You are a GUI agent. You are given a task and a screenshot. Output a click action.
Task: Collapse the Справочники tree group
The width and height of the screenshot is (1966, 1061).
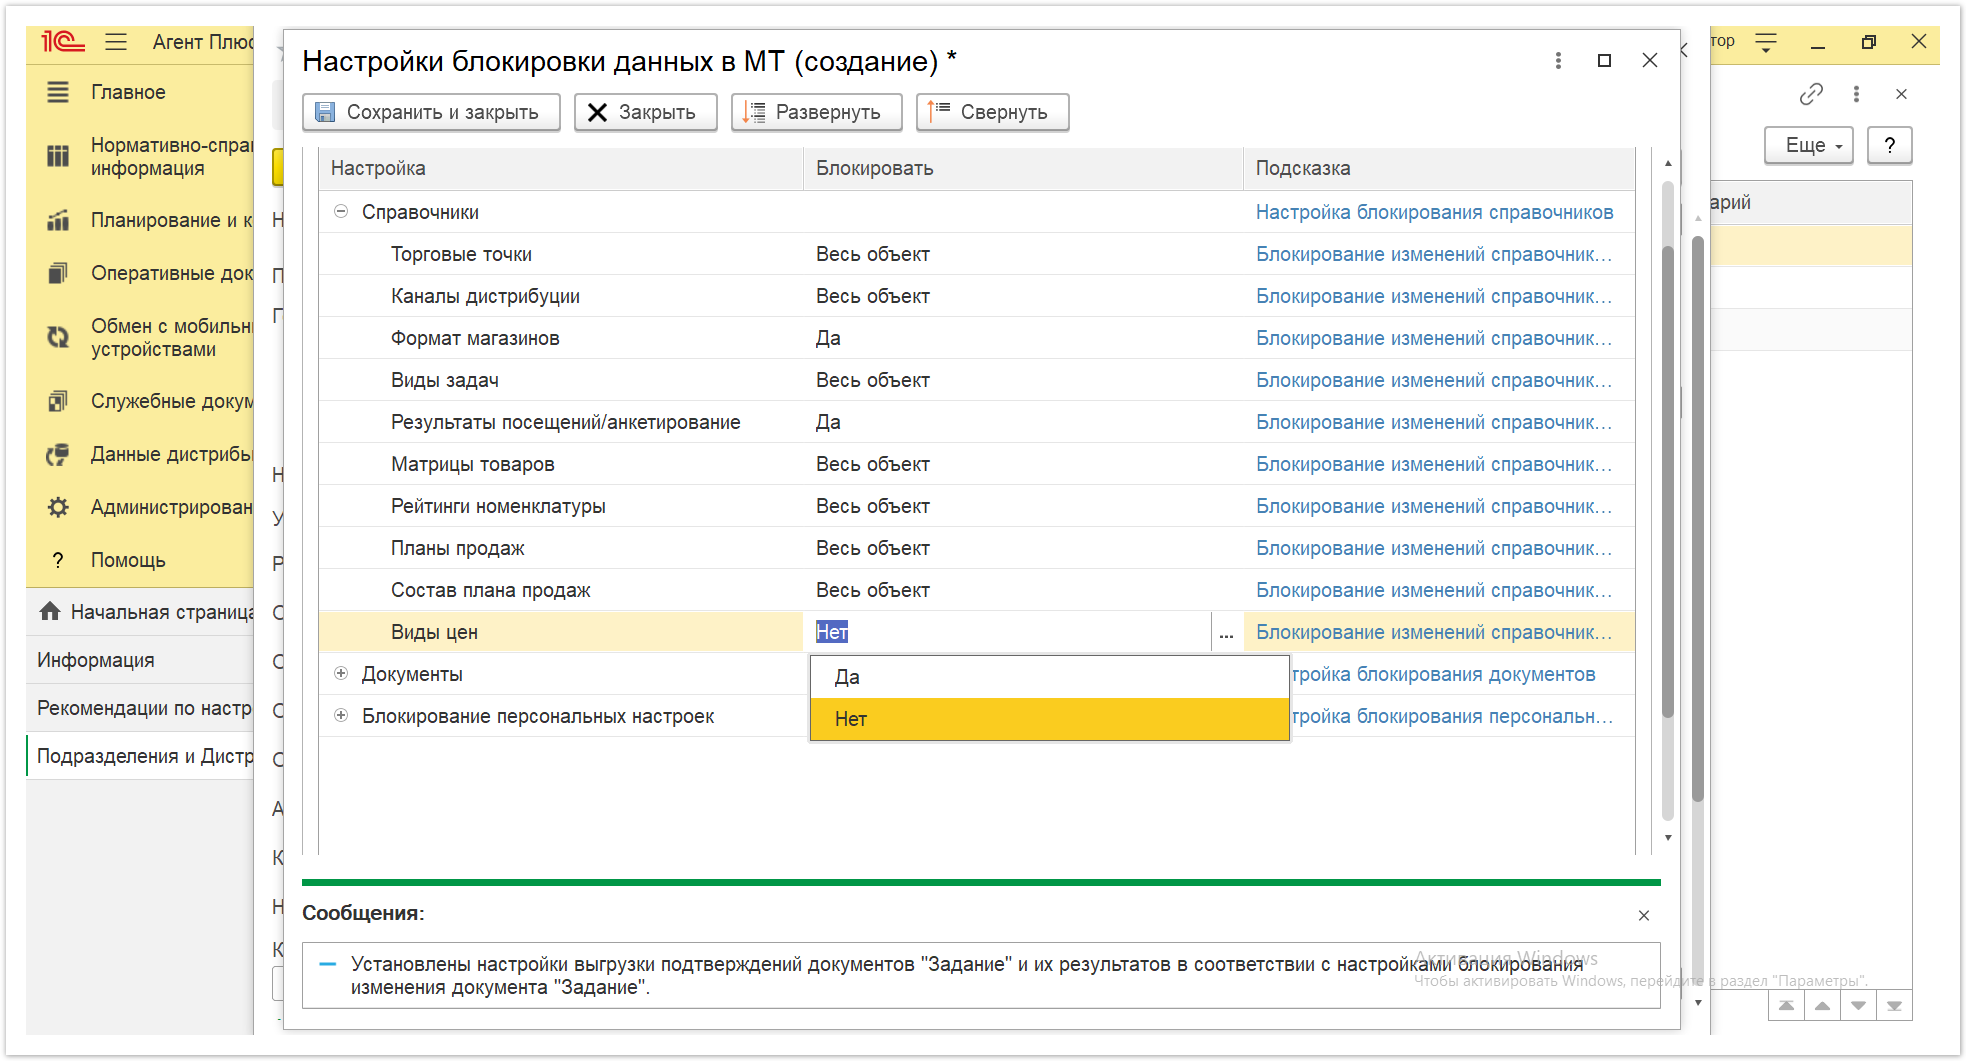coord(341,212)
